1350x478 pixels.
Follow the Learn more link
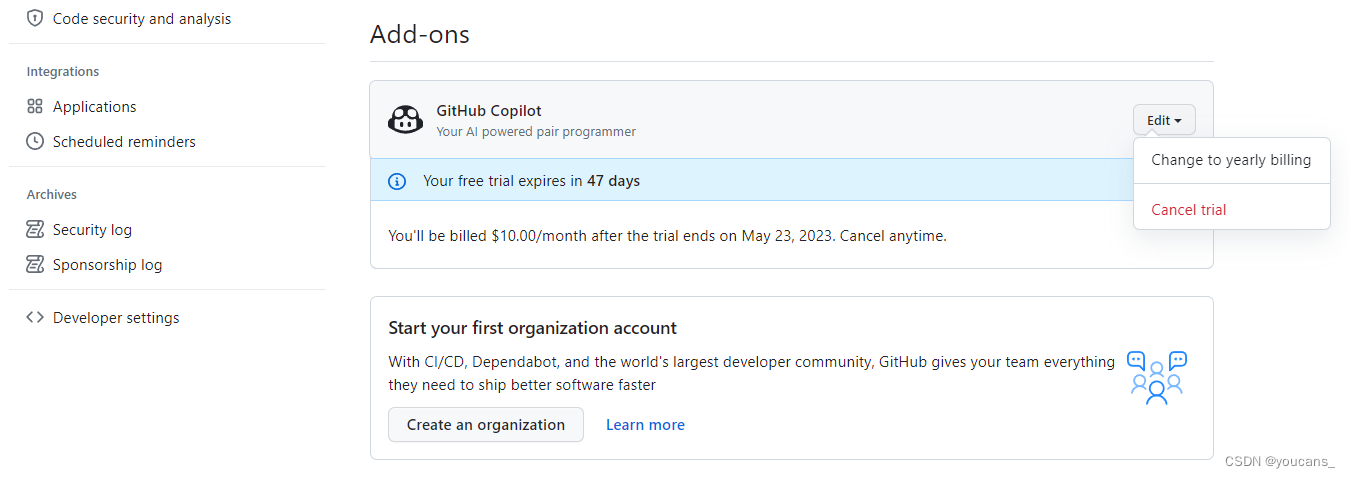pos(645,425)
